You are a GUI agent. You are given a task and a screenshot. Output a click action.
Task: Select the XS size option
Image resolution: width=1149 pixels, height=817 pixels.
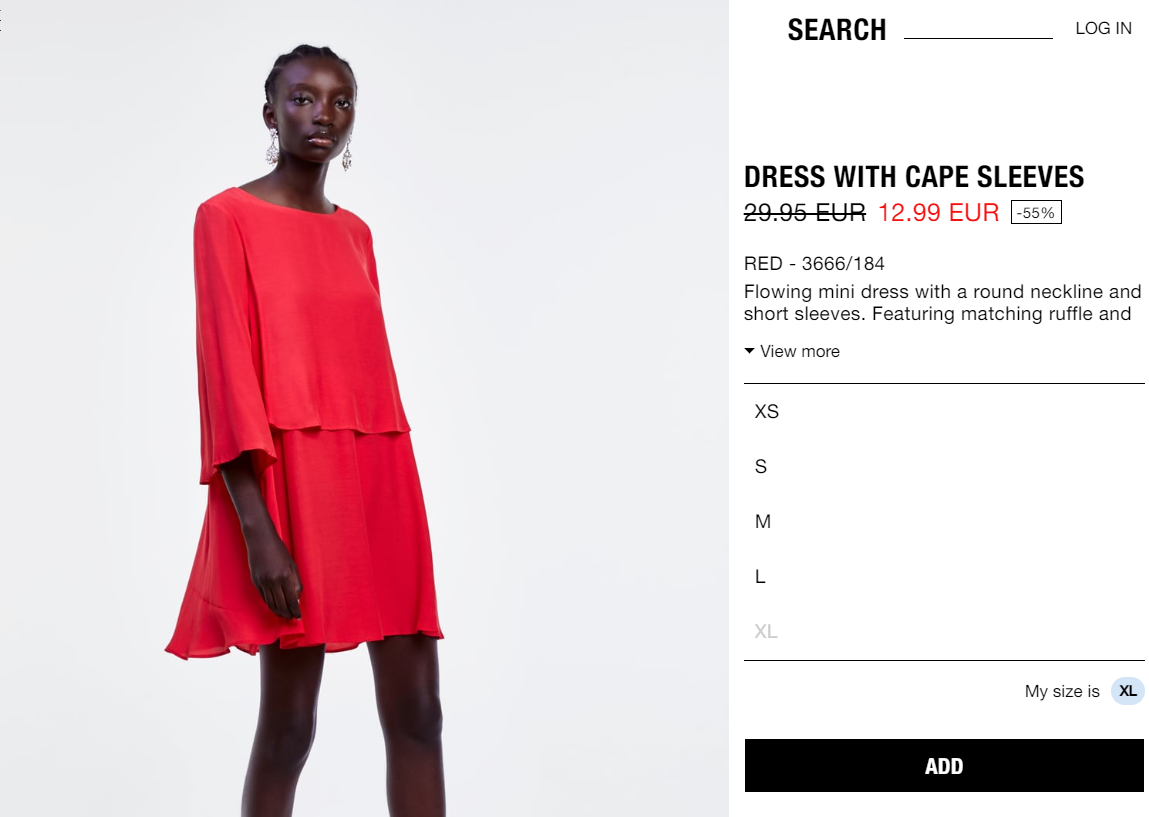click(x=944, y=411)
